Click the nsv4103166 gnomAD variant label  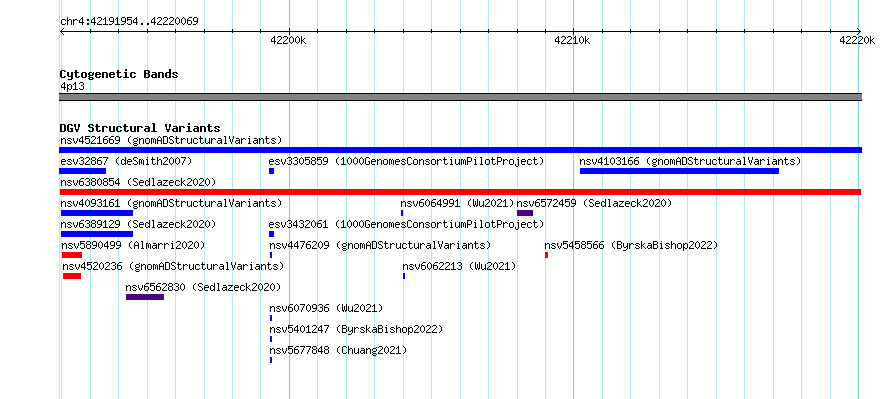coord(690,161)
